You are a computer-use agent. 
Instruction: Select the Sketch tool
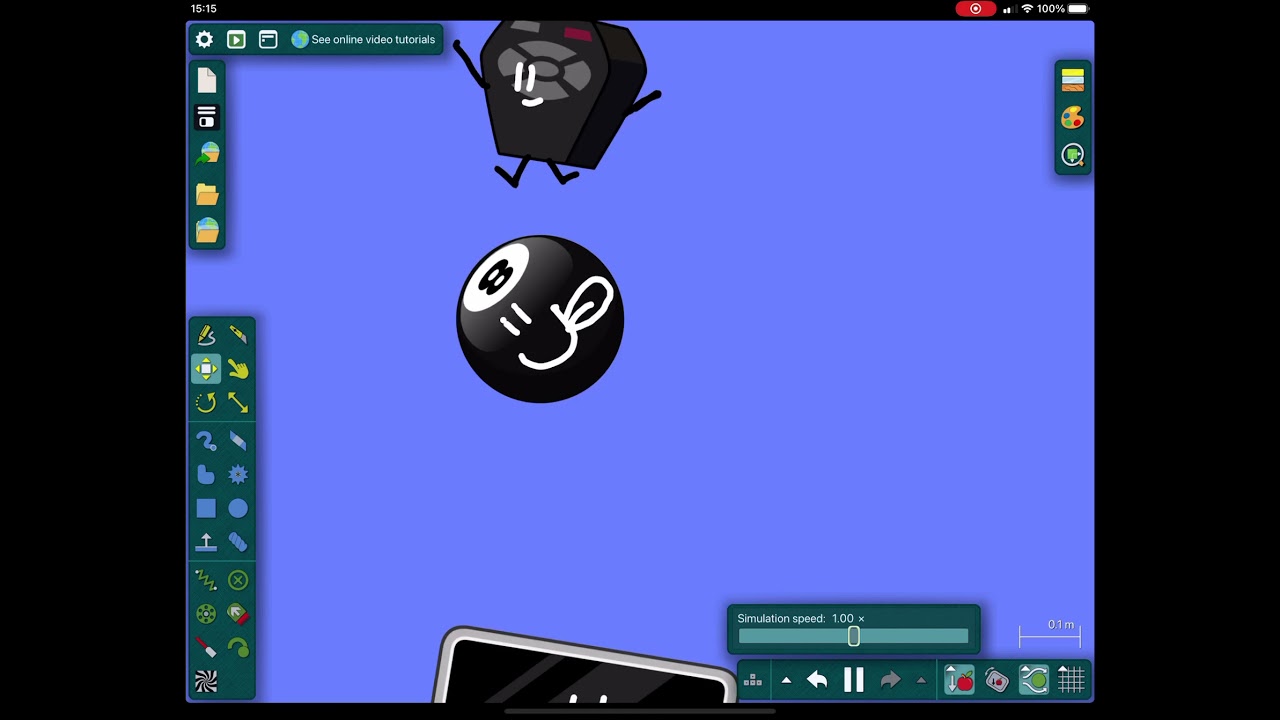(x=206, y=335)
